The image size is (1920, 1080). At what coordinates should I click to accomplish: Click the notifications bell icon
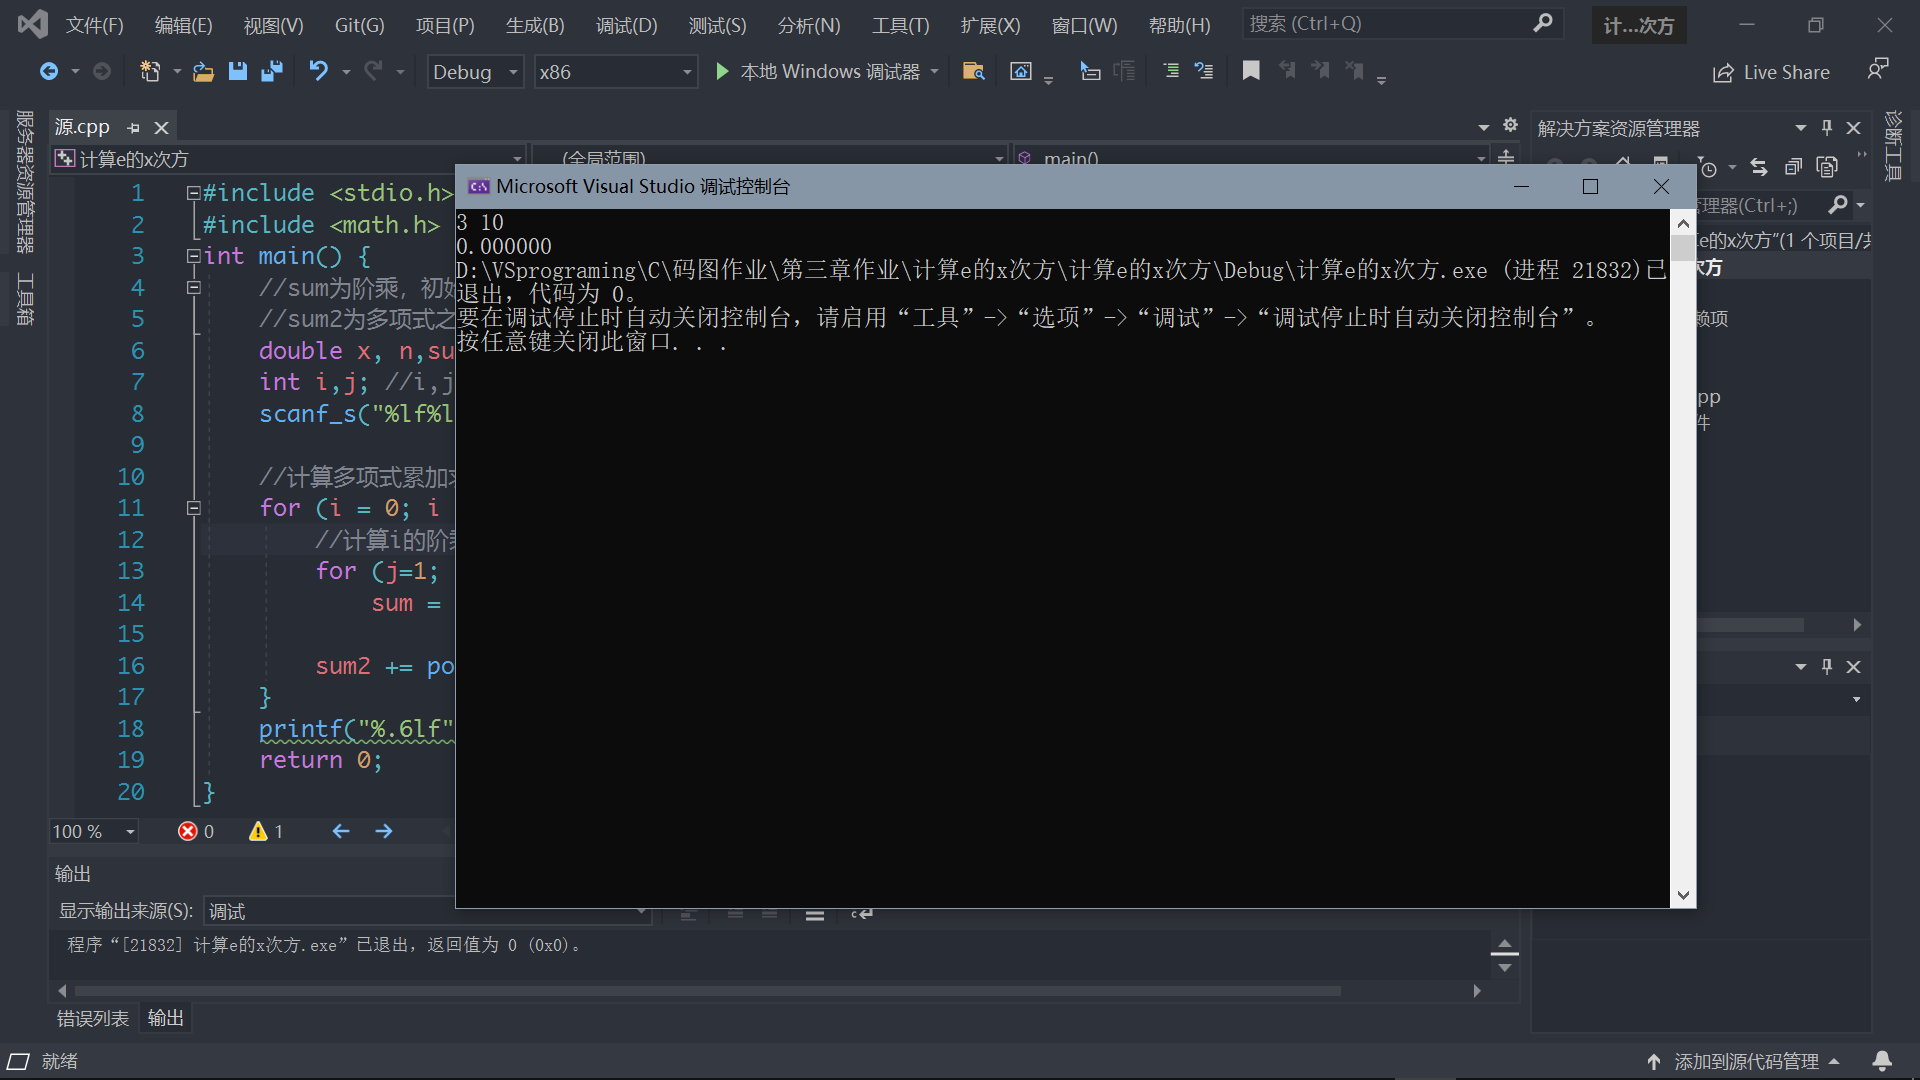[1882, 1061]
